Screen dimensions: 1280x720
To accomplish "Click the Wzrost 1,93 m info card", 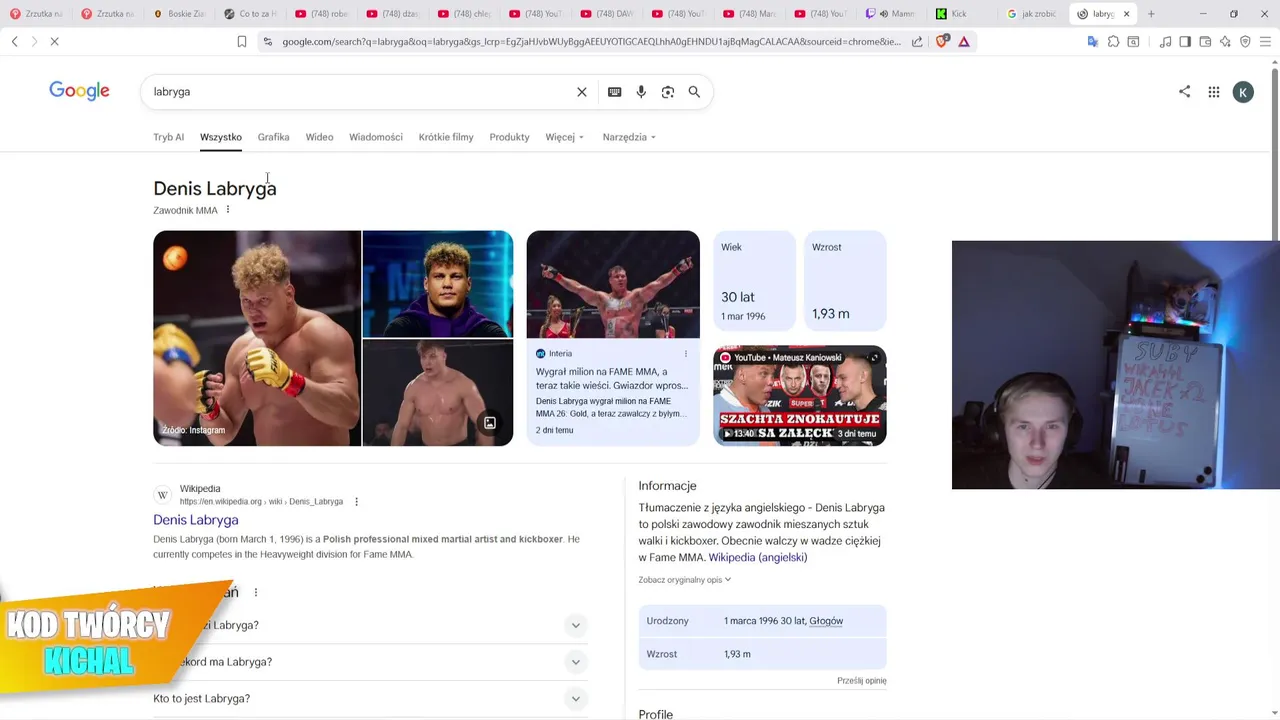I will [845, 281].
